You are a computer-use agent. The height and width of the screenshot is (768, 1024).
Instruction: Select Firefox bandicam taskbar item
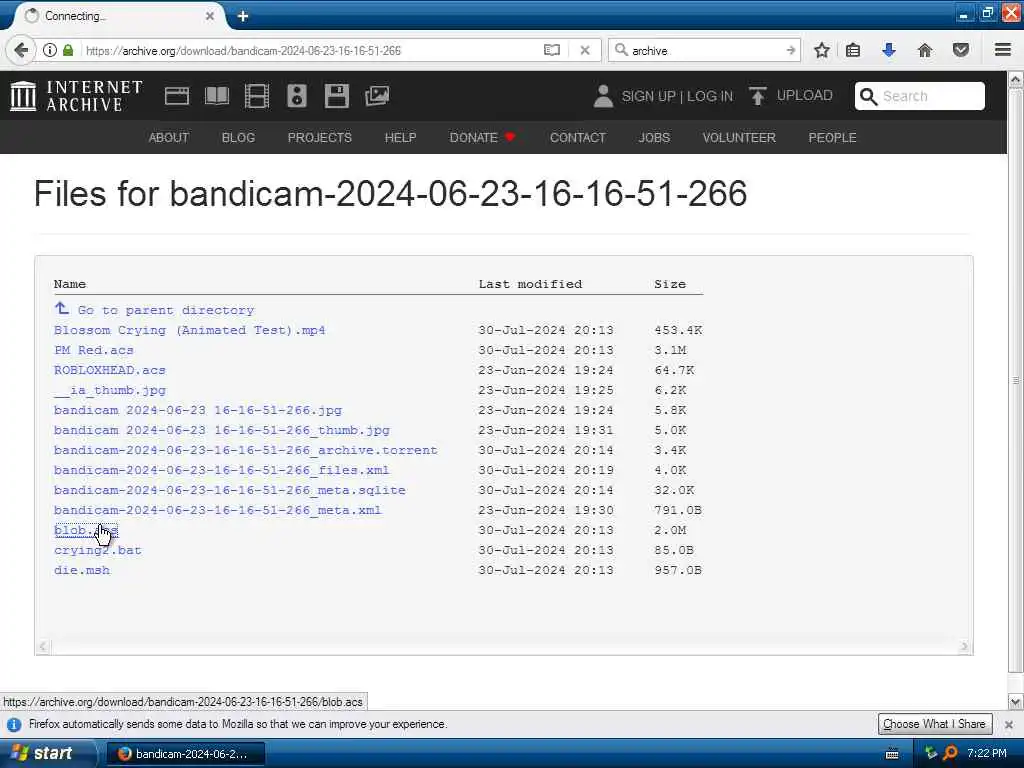coord(185,754)
